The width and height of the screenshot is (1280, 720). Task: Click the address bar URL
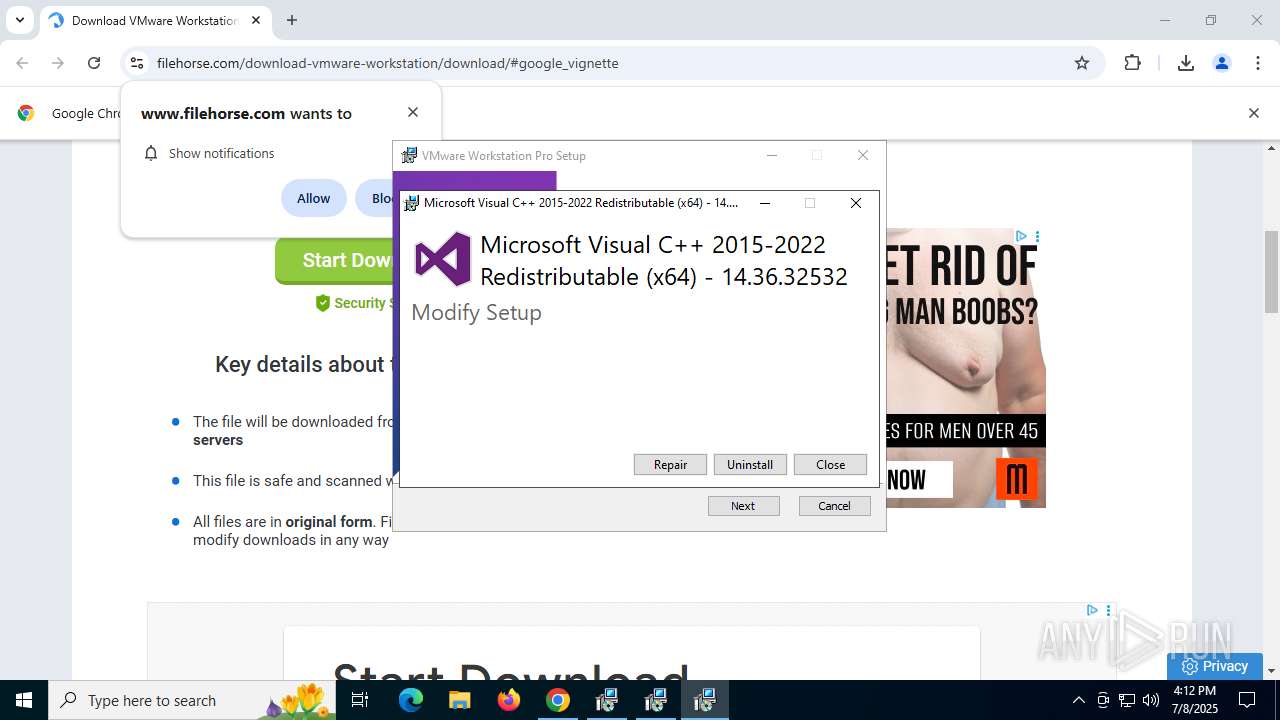(x=388, y=63)
